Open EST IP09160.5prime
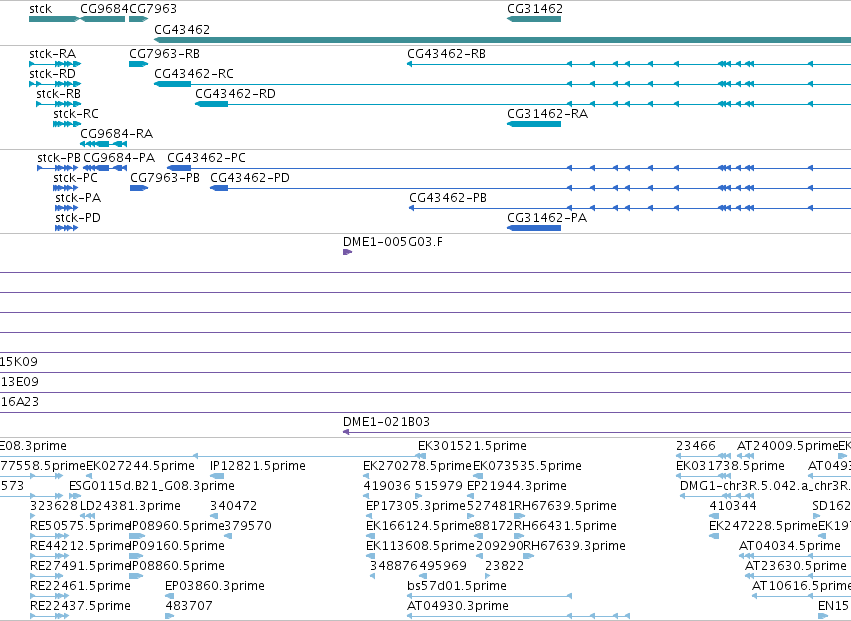 pyautogui.click(x=136, y=556)
